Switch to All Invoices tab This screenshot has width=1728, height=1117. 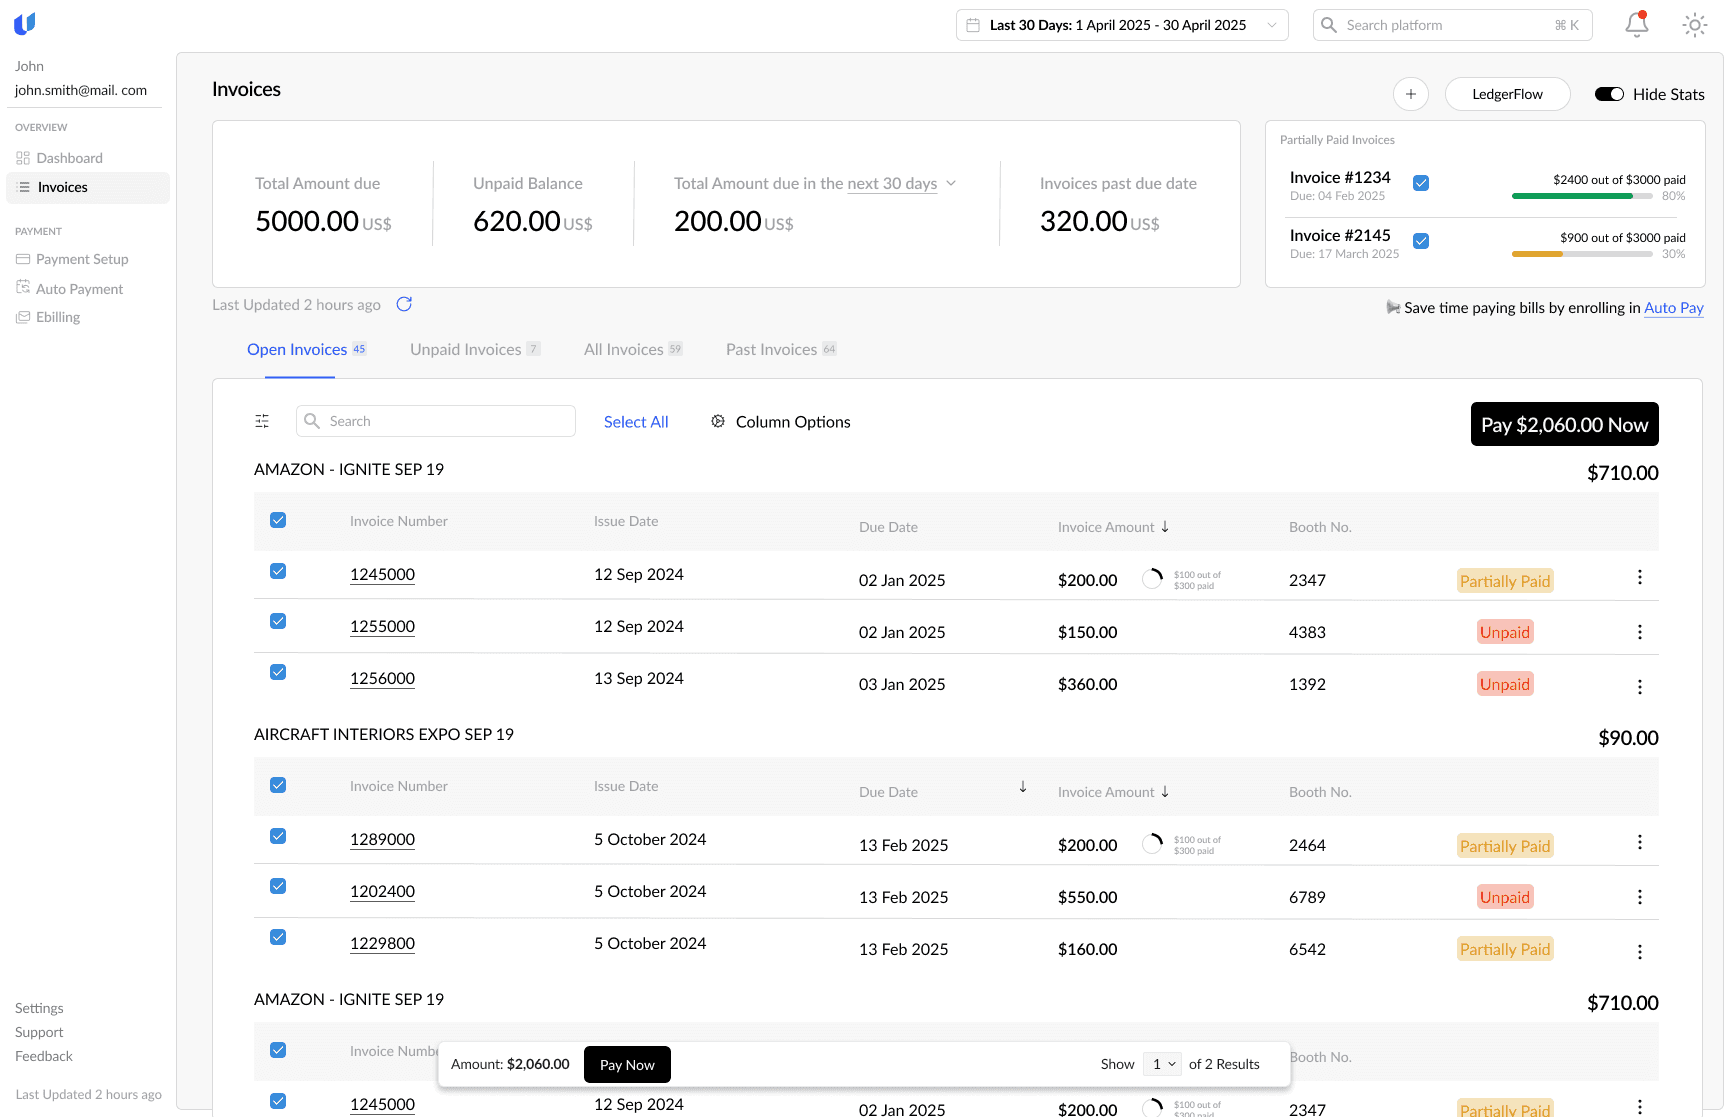[x=633, y=349]
